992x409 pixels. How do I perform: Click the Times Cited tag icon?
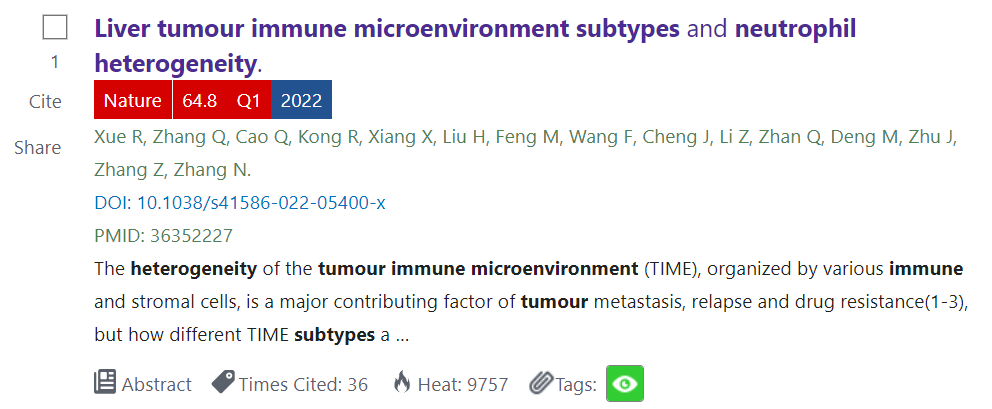point(222,383)
